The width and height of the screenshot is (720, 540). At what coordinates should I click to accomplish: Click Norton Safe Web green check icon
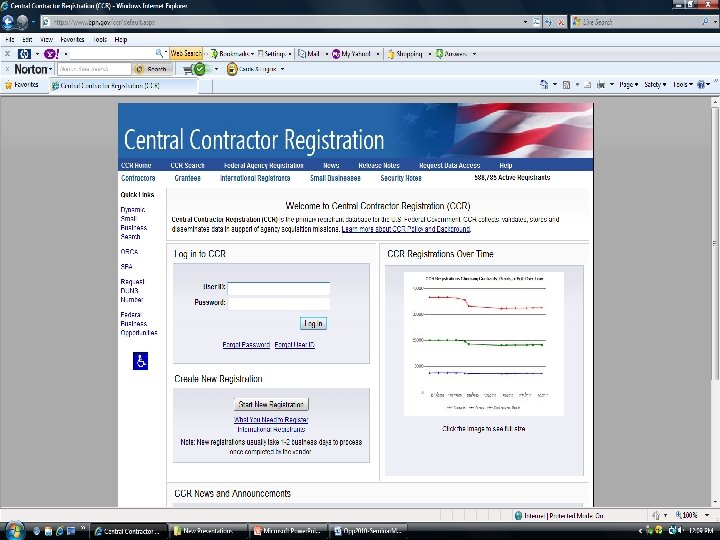(x=200, y=69)
